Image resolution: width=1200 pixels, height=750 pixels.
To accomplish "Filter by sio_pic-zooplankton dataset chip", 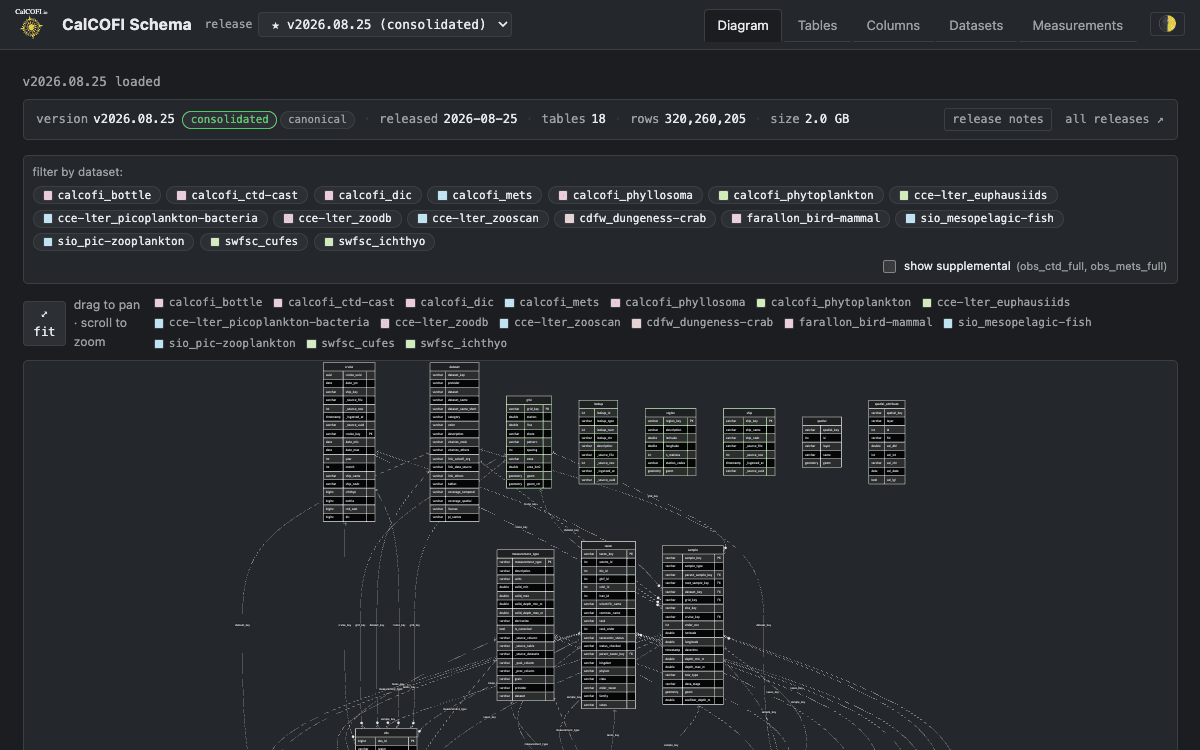I will (113, 241).
